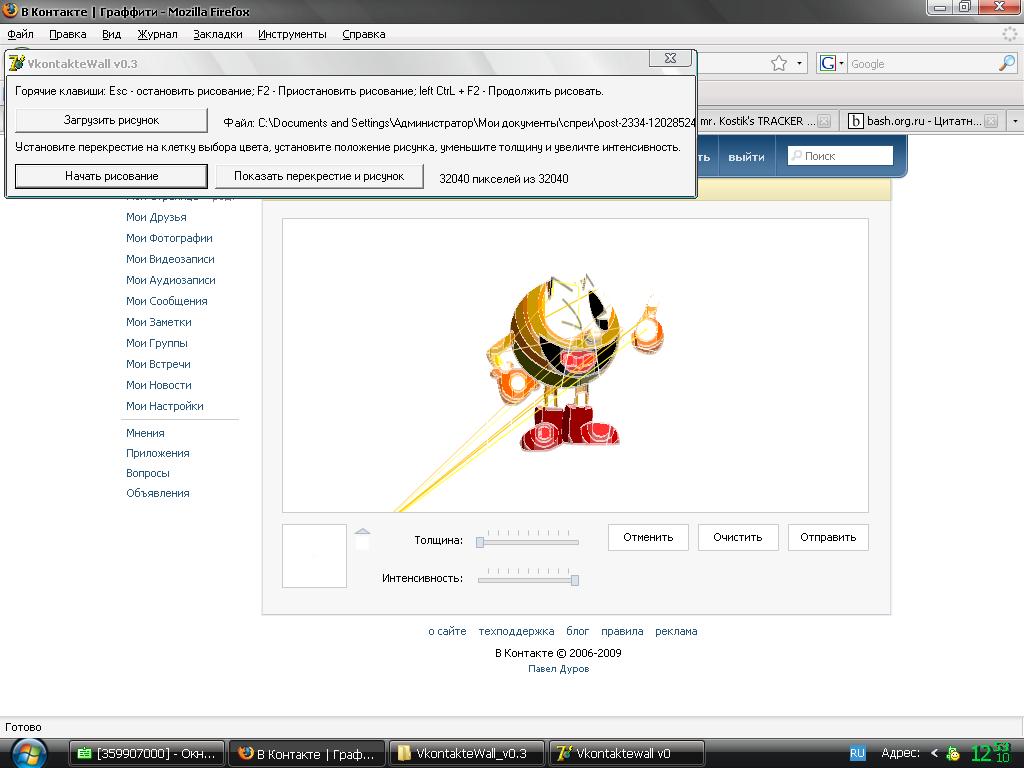The width and height of the screenshot is (1024, 768).
Task: Open Мои Аудиозаписи link
Action: point(170,280)
